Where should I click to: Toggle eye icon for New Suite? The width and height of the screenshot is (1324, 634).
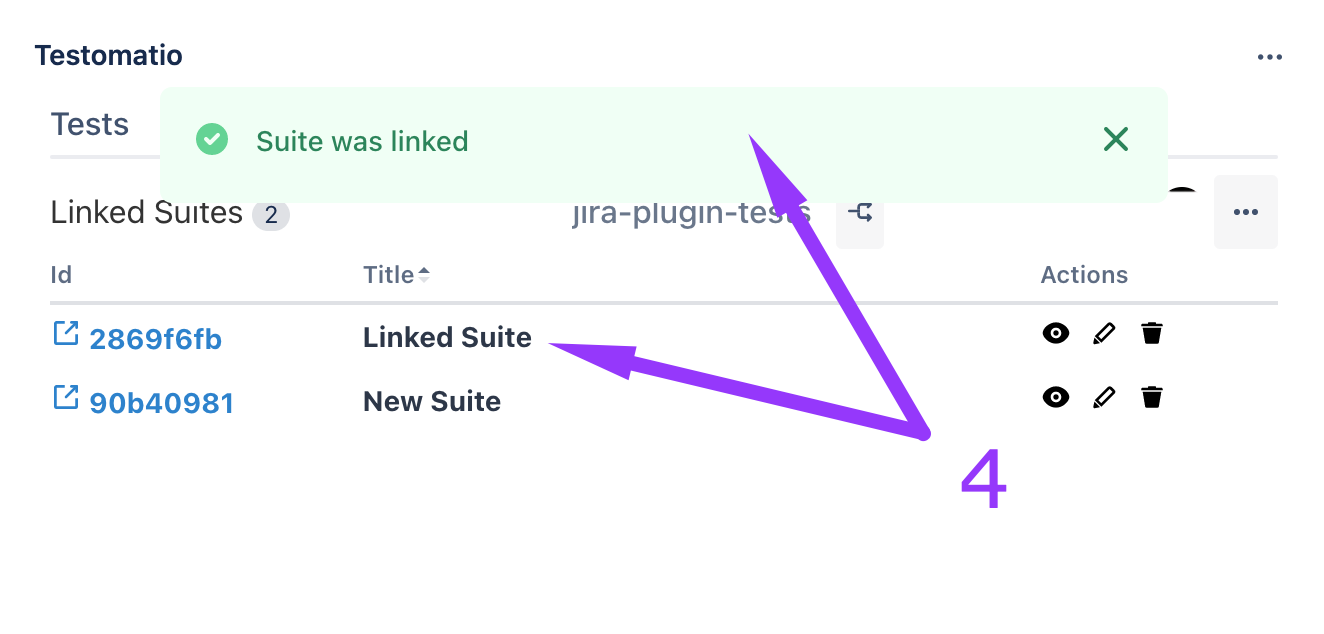click(x=1056, y=398)
